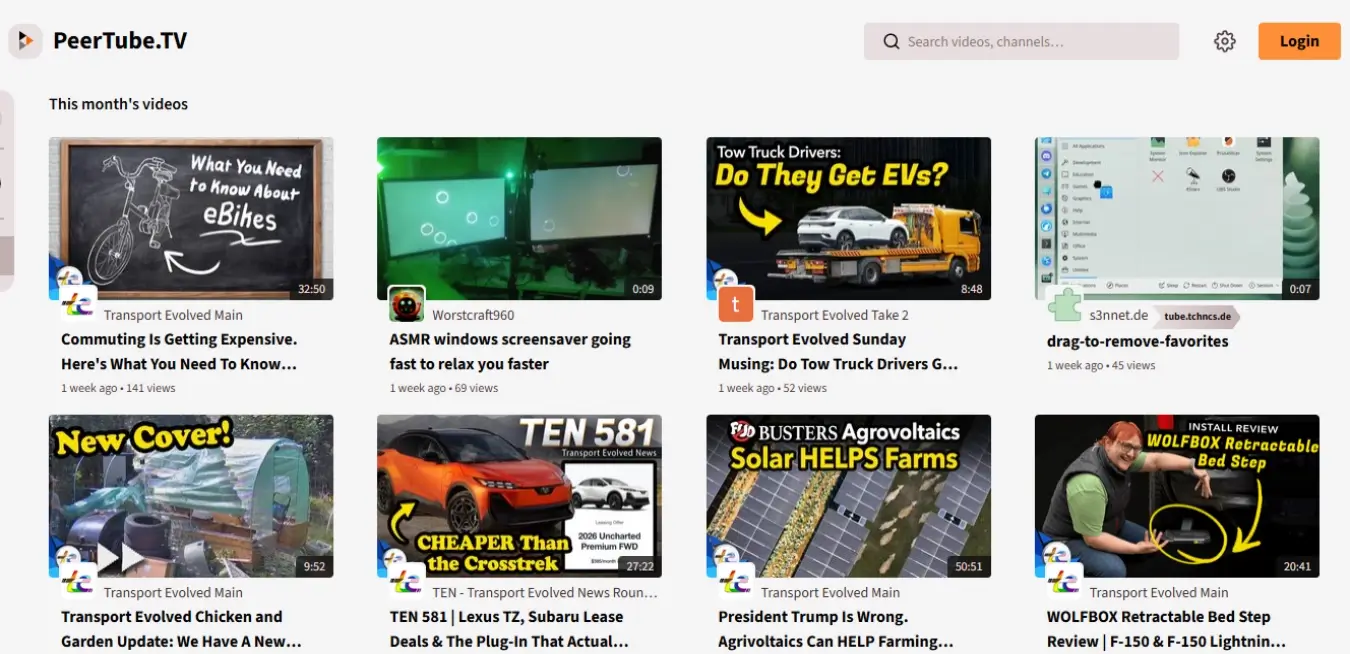
Task: Open the drag-to-remove-favorites video thumbnail
Action: point(1177,218)
